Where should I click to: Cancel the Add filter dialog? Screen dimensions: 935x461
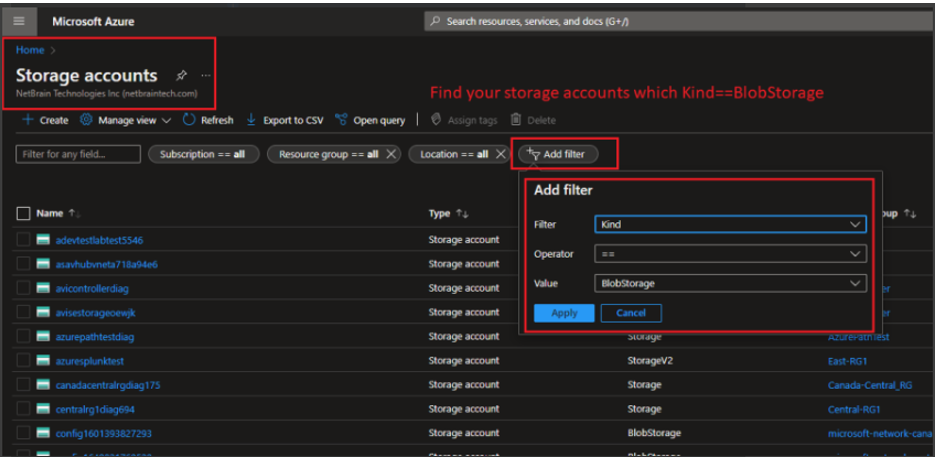(630, 313)
